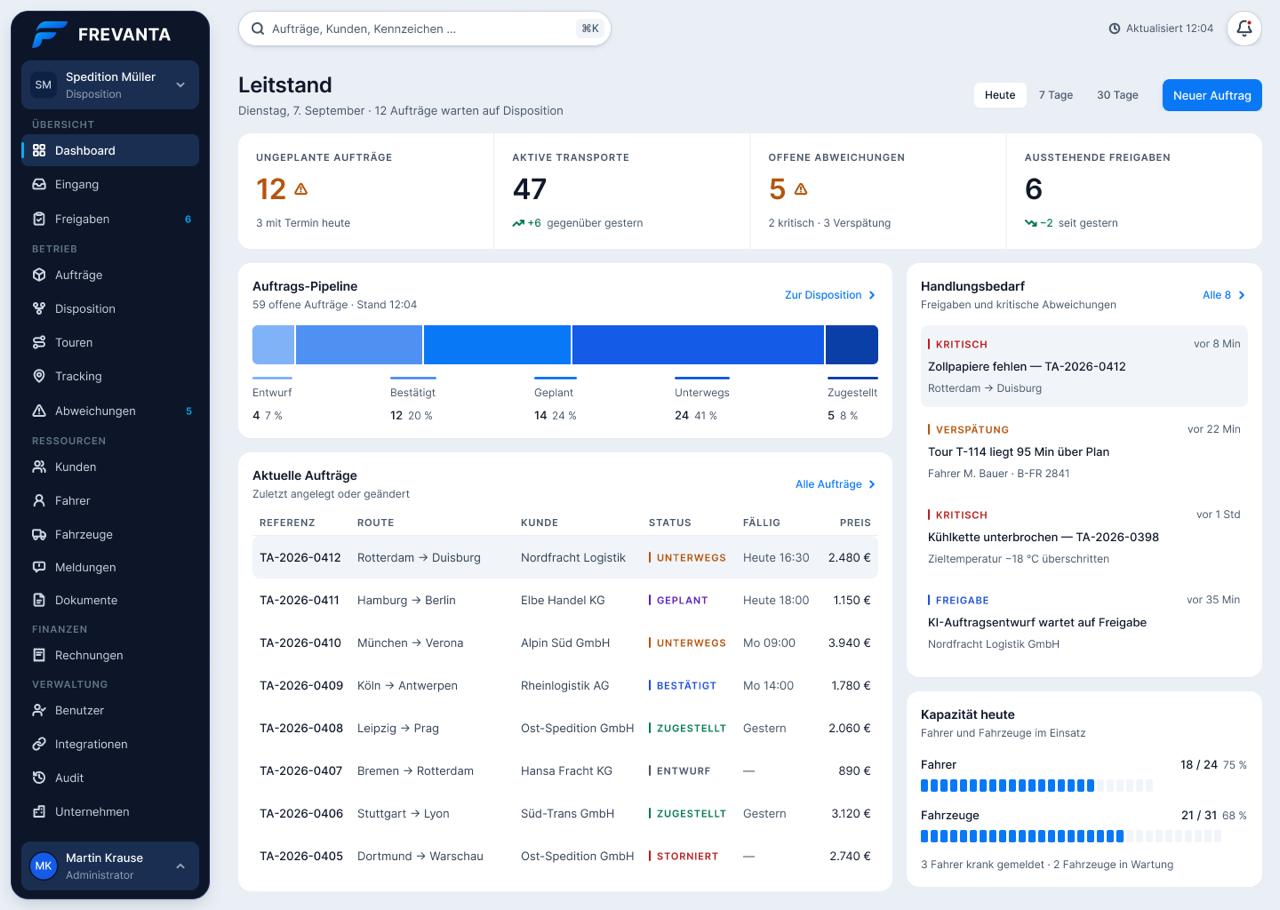
Task: Click the Unterwegs segment of pipeline bar
Action: pyautogui.click(x=698, y=344)
